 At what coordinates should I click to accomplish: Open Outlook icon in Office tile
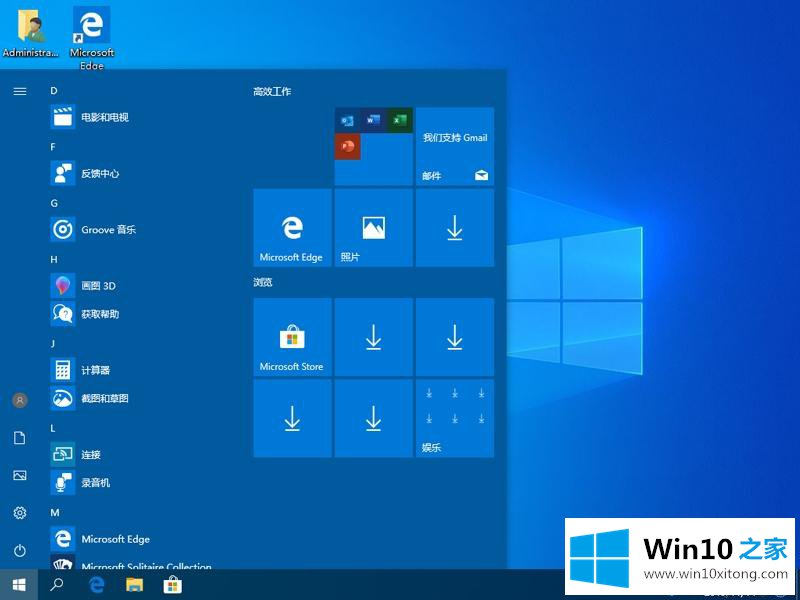347,120
